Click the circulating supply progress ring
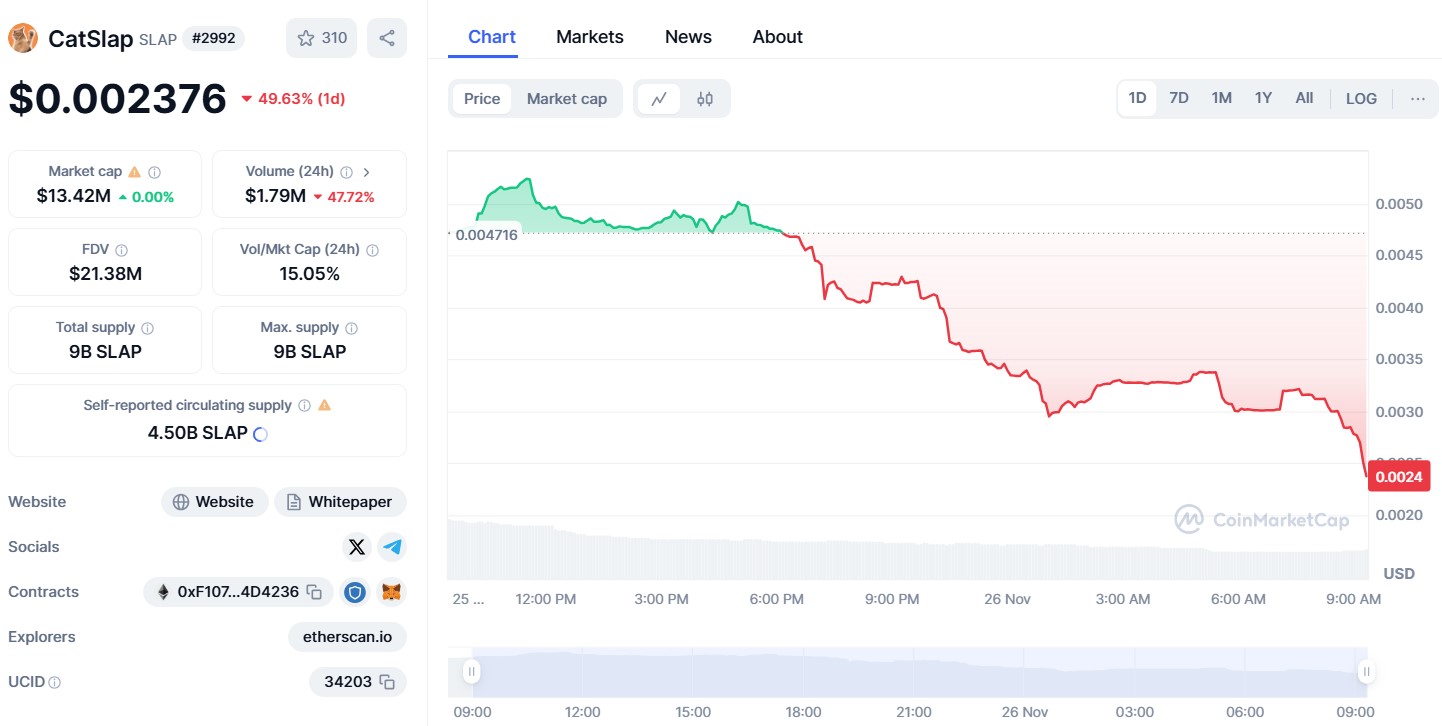The image size is (1442, 726). coord(260,434)
